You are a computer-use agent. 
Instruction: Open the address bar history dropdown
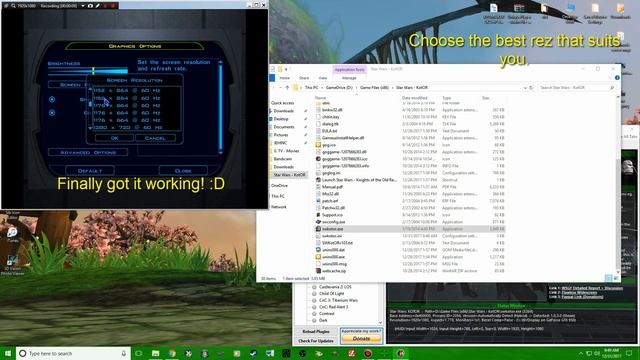coord(525,88)
